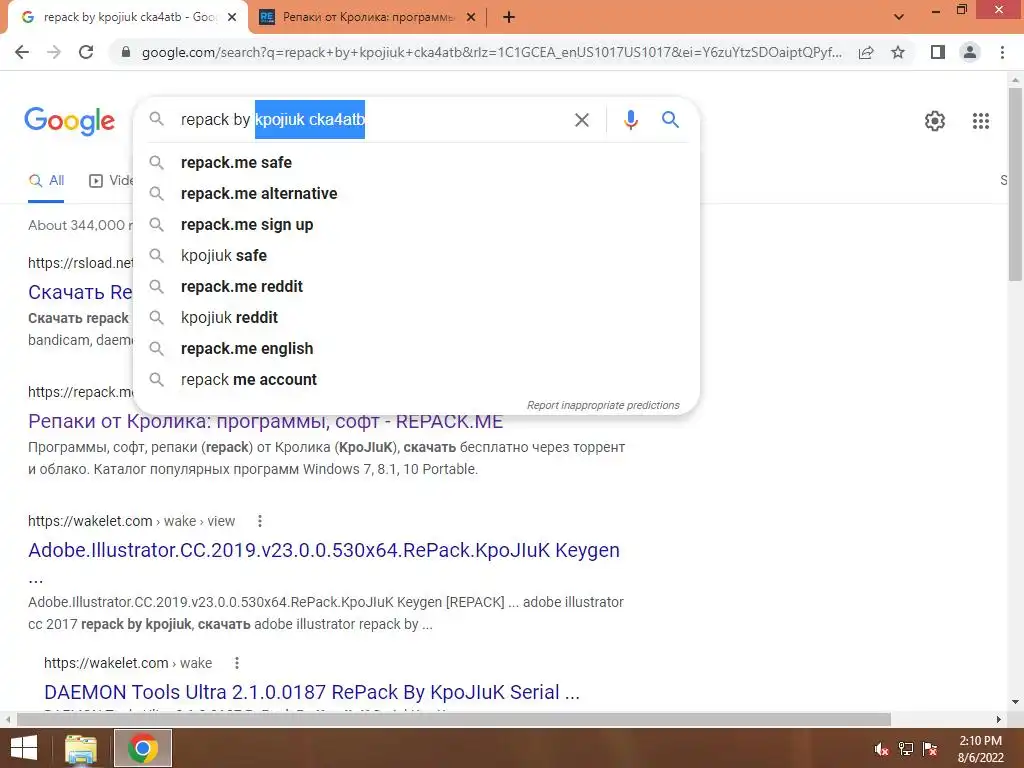Open Google quick settings gear
The height and width of the screenshot is (768, 1024).
[x=935, y=121]
